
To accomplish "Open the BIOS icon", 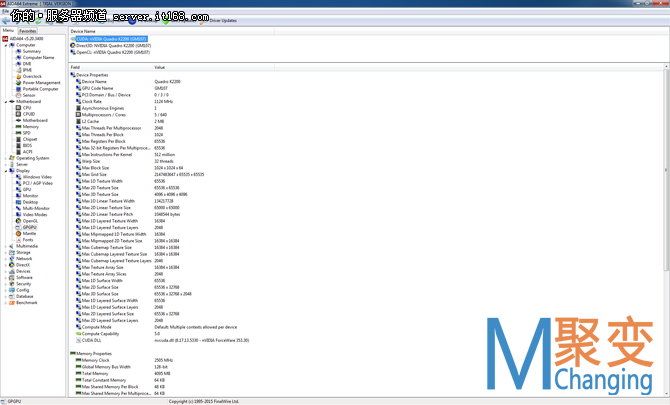I will coord(18,145).
